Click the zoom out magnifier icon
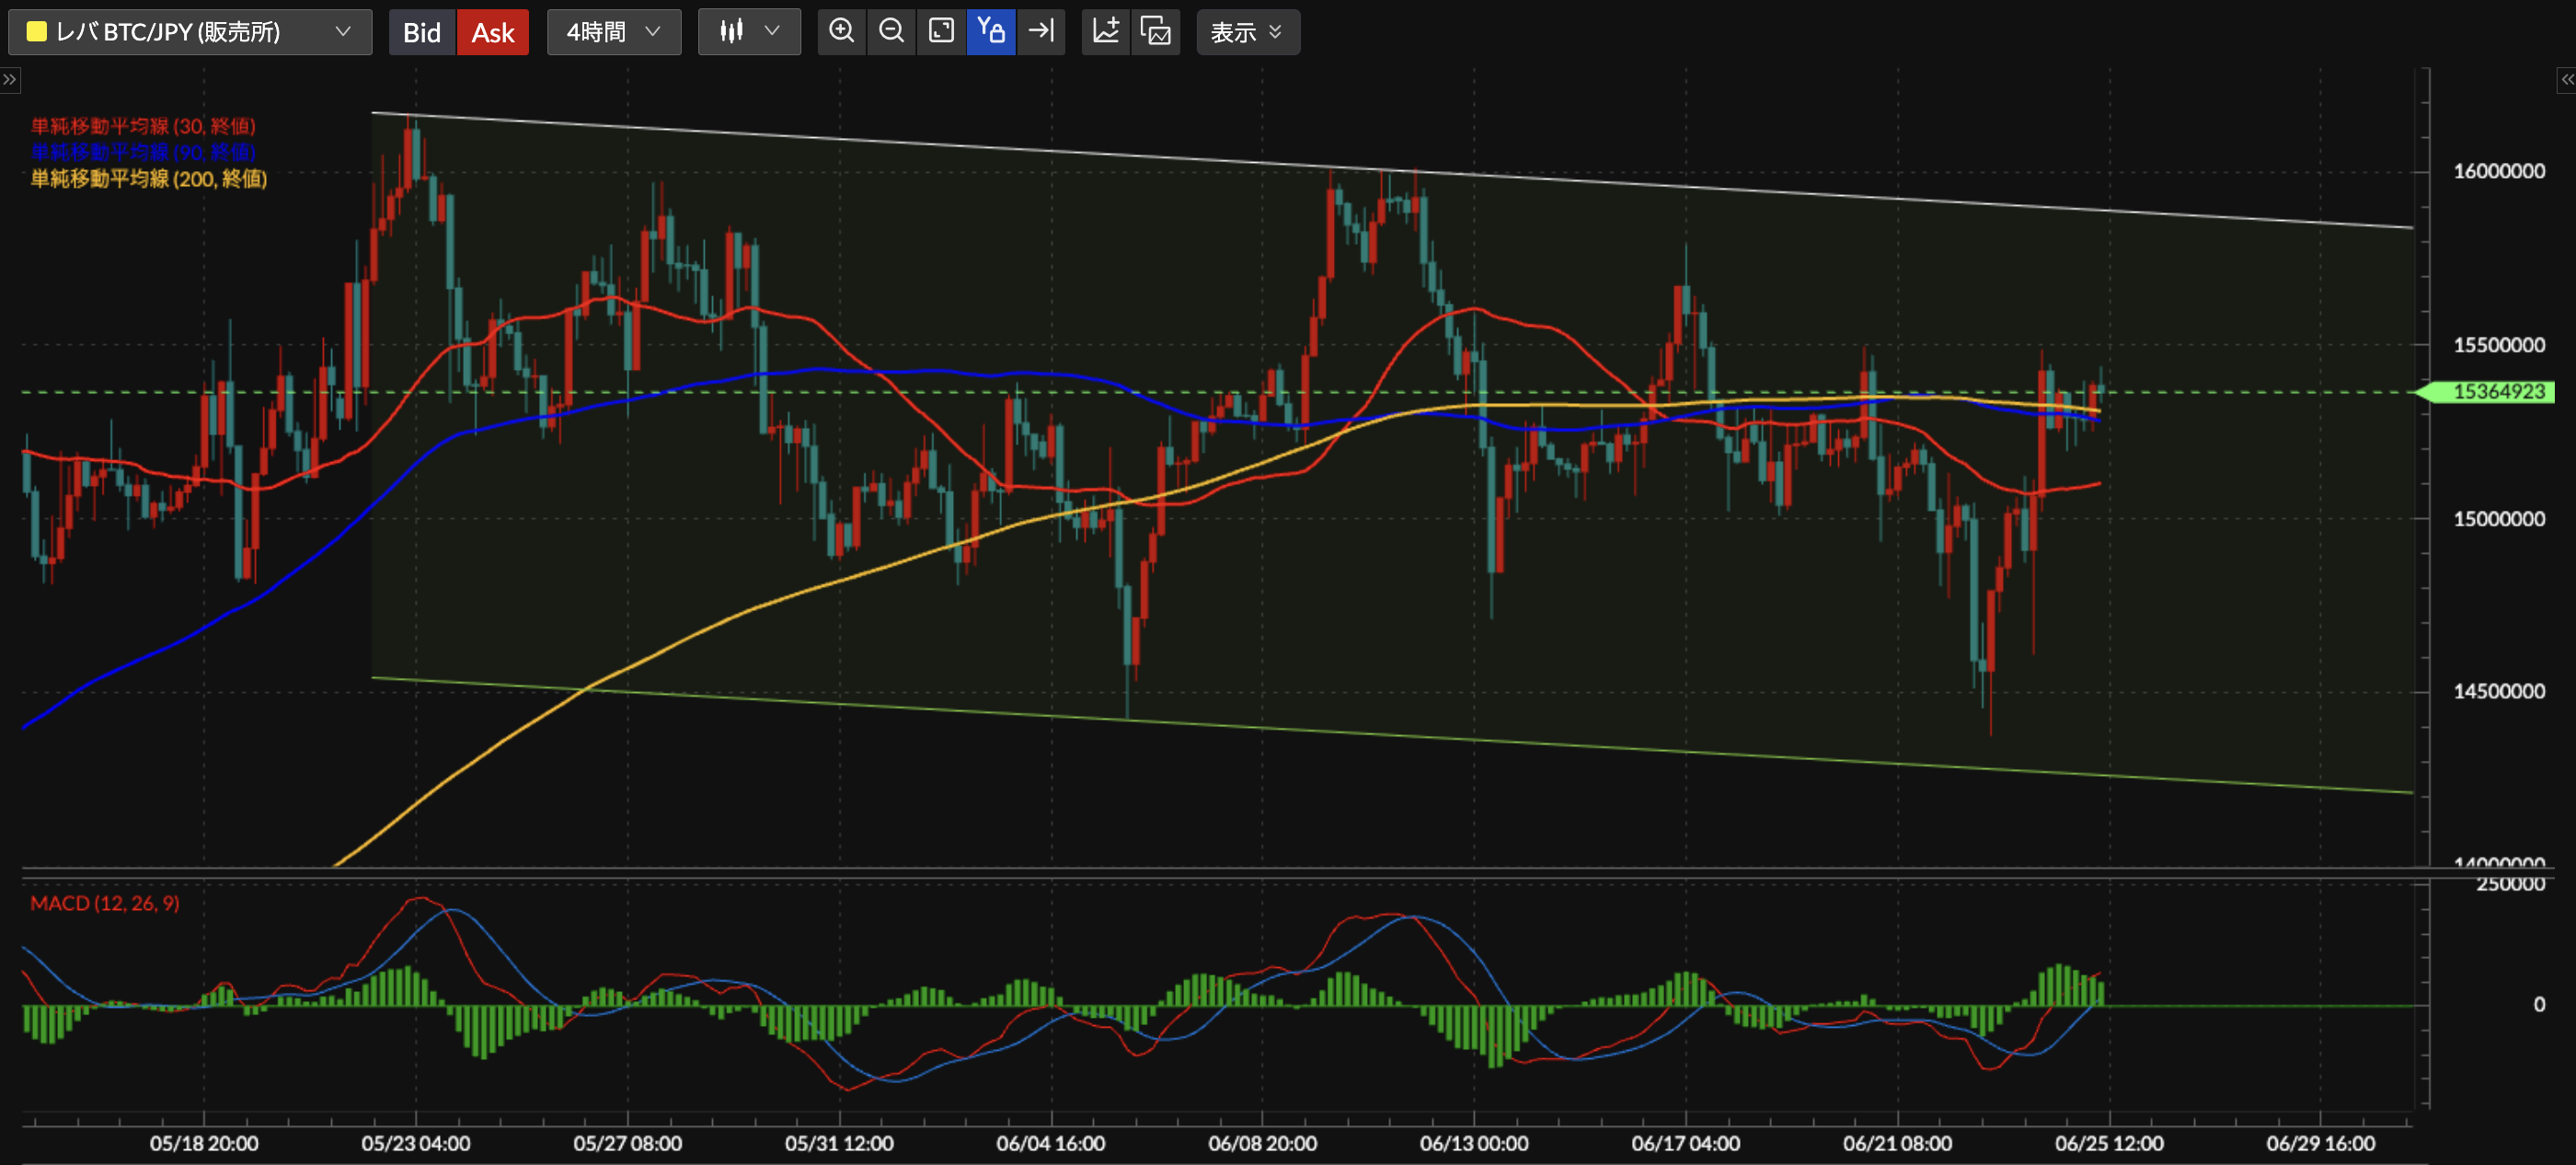This screenshot has height=1165, width=2576. tap(891, 32)
